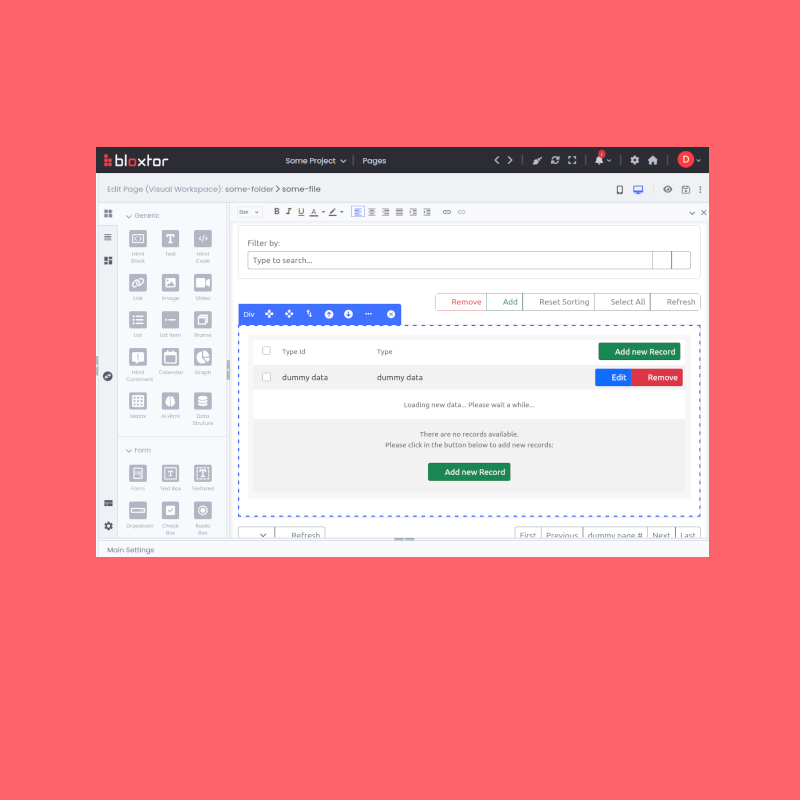Choose the List Item widget
The width and height of the screenshot is (800, 800).
[x=170, y=324]
